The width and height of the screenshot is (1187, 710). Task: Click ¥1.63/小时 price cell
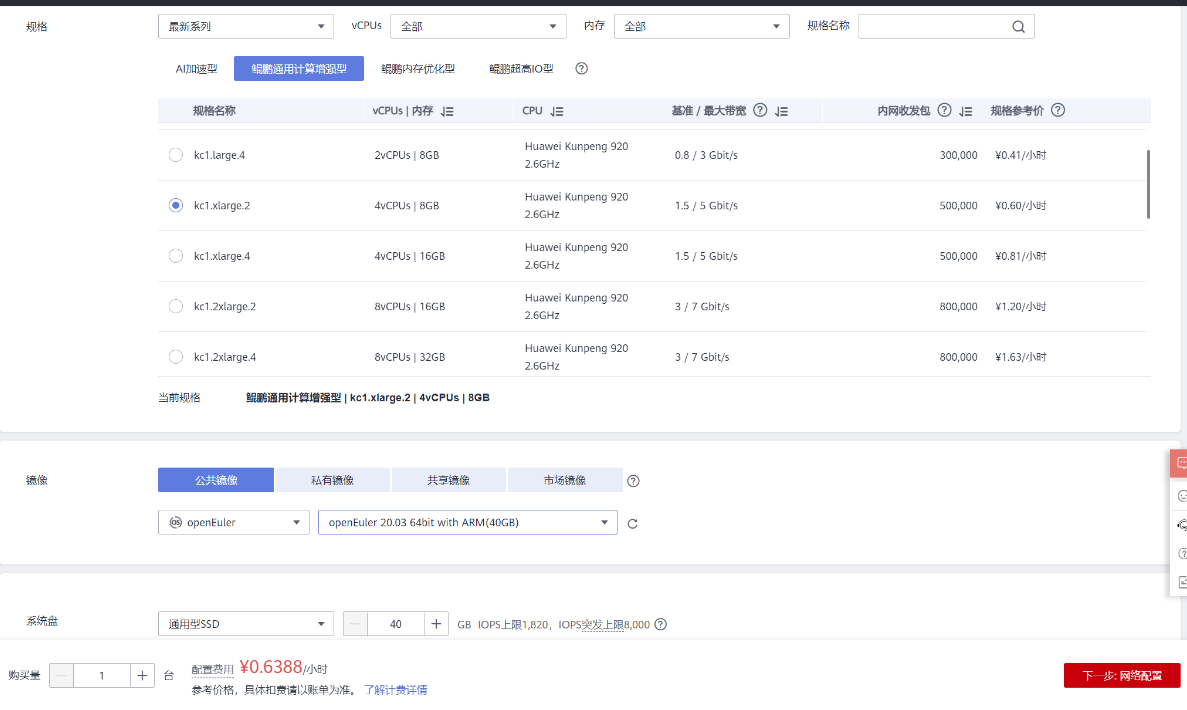point(1020,357)
